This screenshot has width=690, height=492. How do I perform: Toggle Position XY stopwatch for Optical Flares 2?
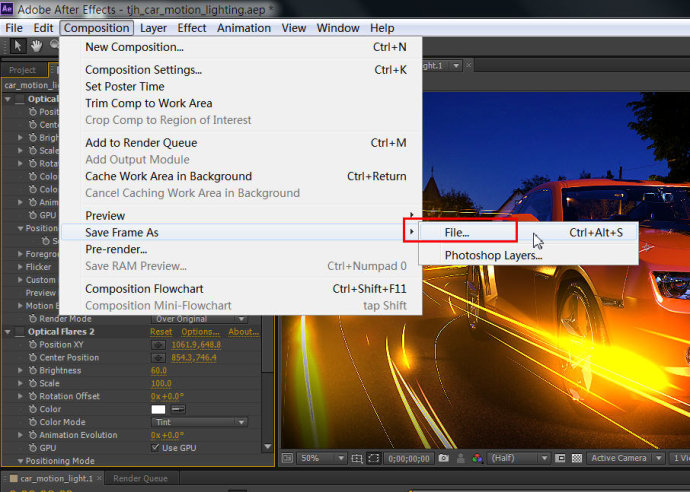[33, 345]
